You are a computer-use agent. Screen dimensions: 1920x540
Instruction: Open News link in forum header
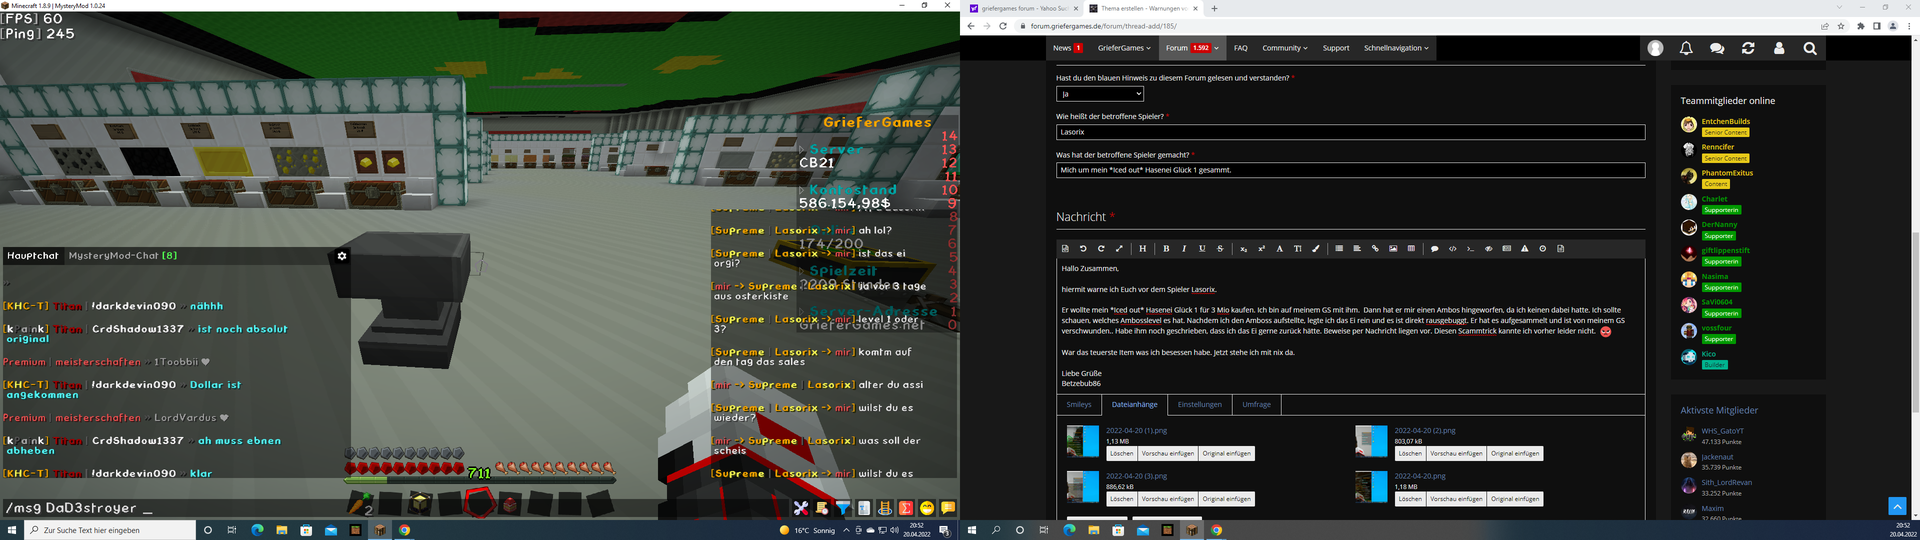point(1067,48)
